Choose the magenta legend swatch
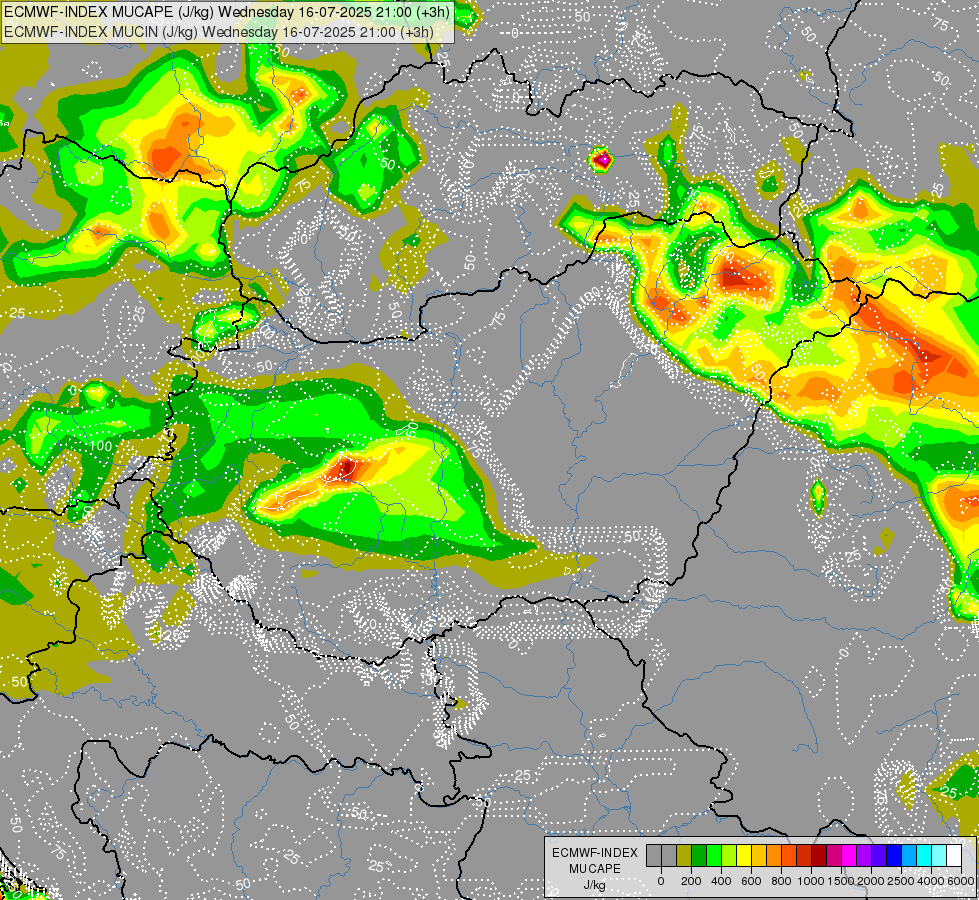This screenshot has height=900, width=979. [x=850, y=855]
